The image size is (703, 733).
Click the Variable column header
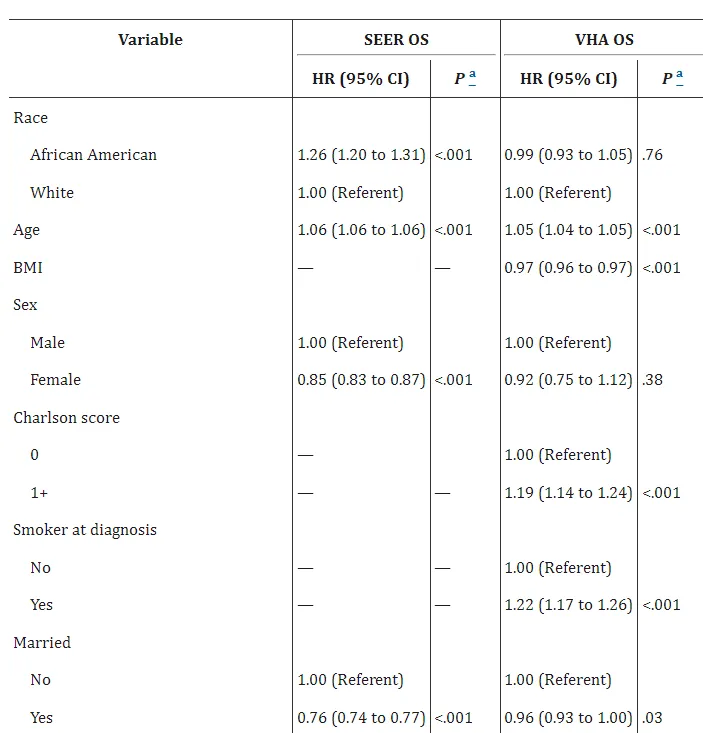point(150,40)
